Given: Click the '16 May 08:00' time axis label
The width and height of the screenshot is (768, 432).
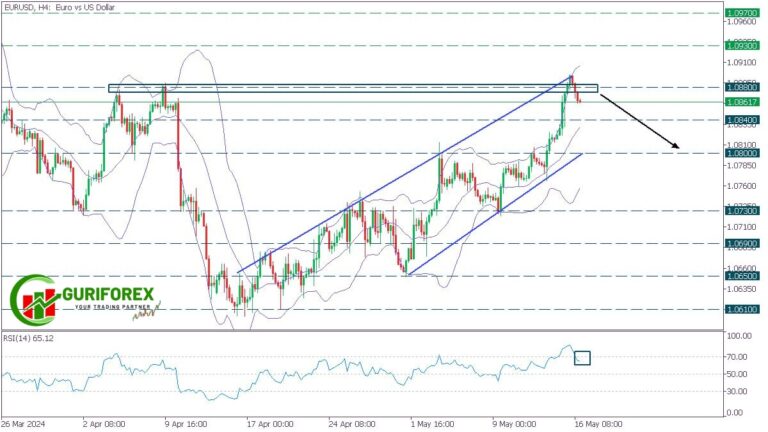Looking at the screenshot, I should coord(599,424).
